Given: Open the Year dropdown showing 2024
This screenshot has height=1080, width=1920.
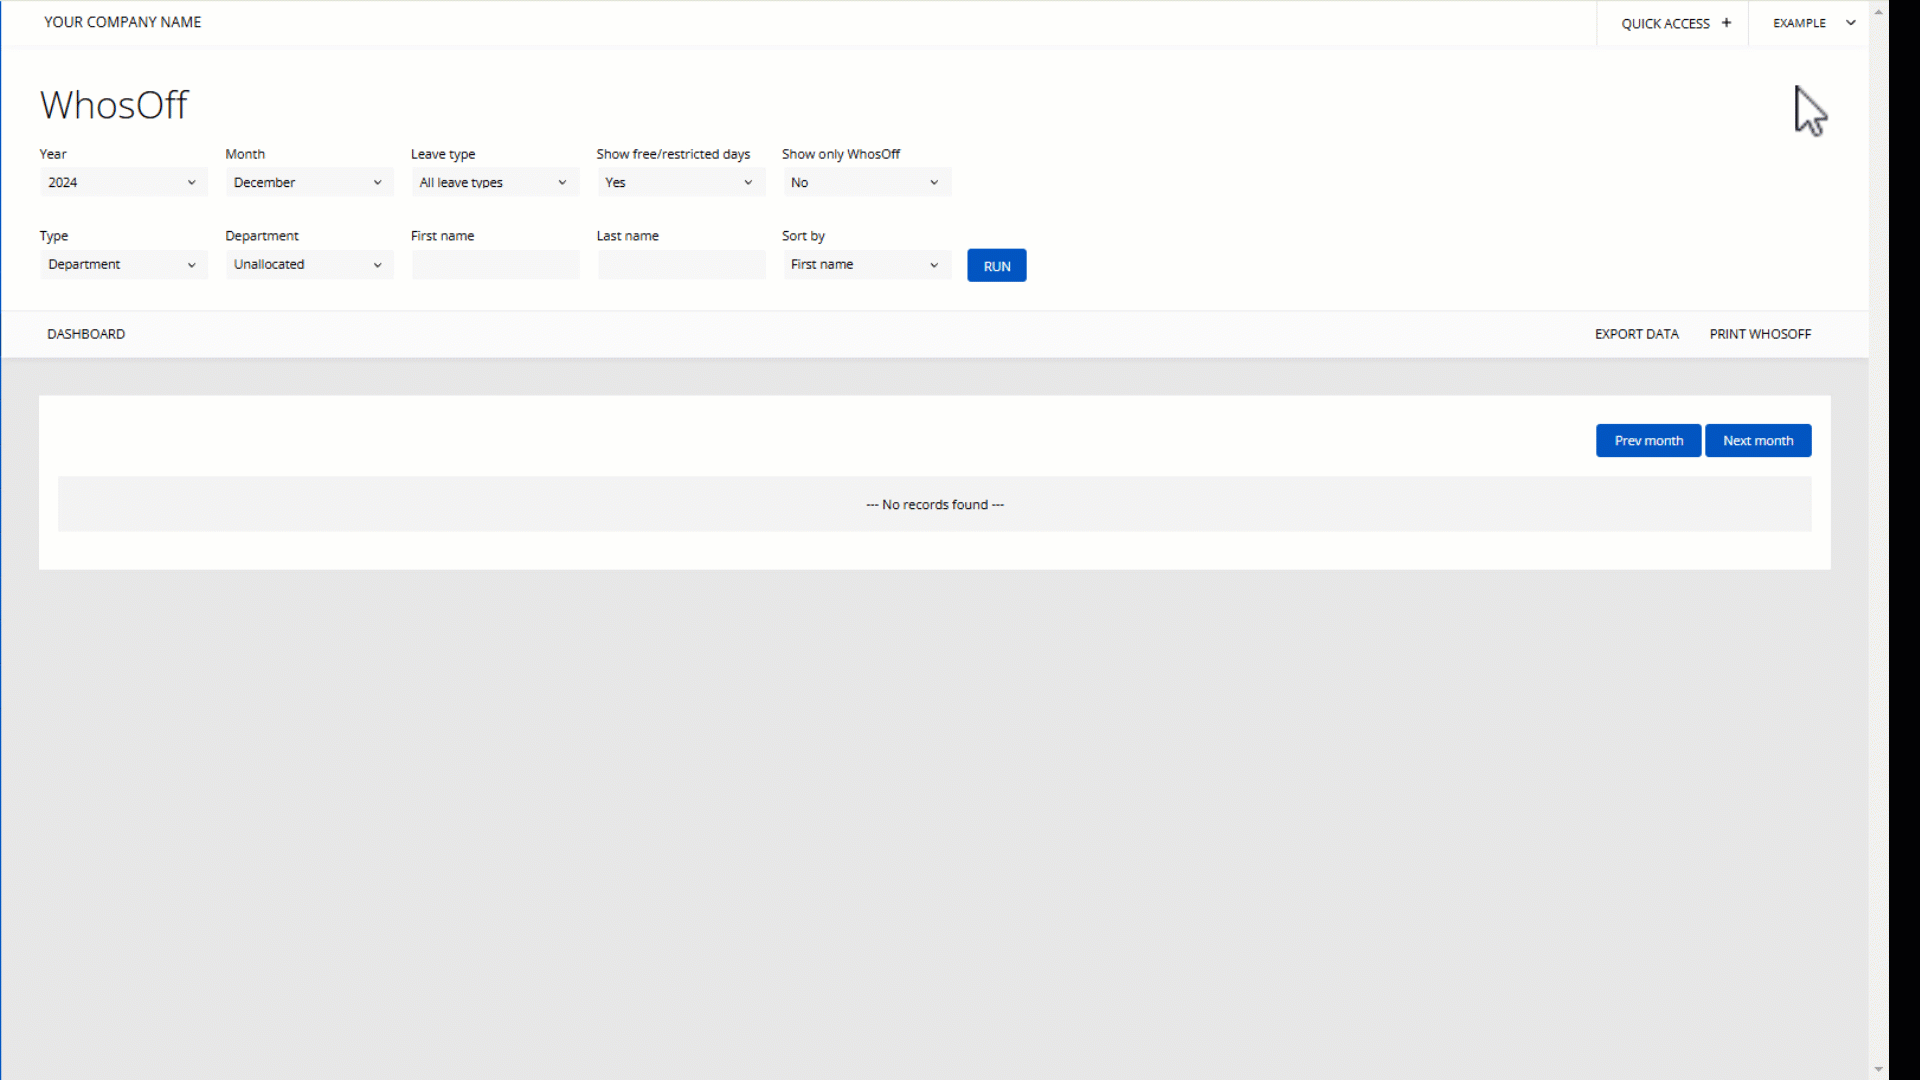Looking at the screenshot, I should pyautogui.click(x=122, y=182).
